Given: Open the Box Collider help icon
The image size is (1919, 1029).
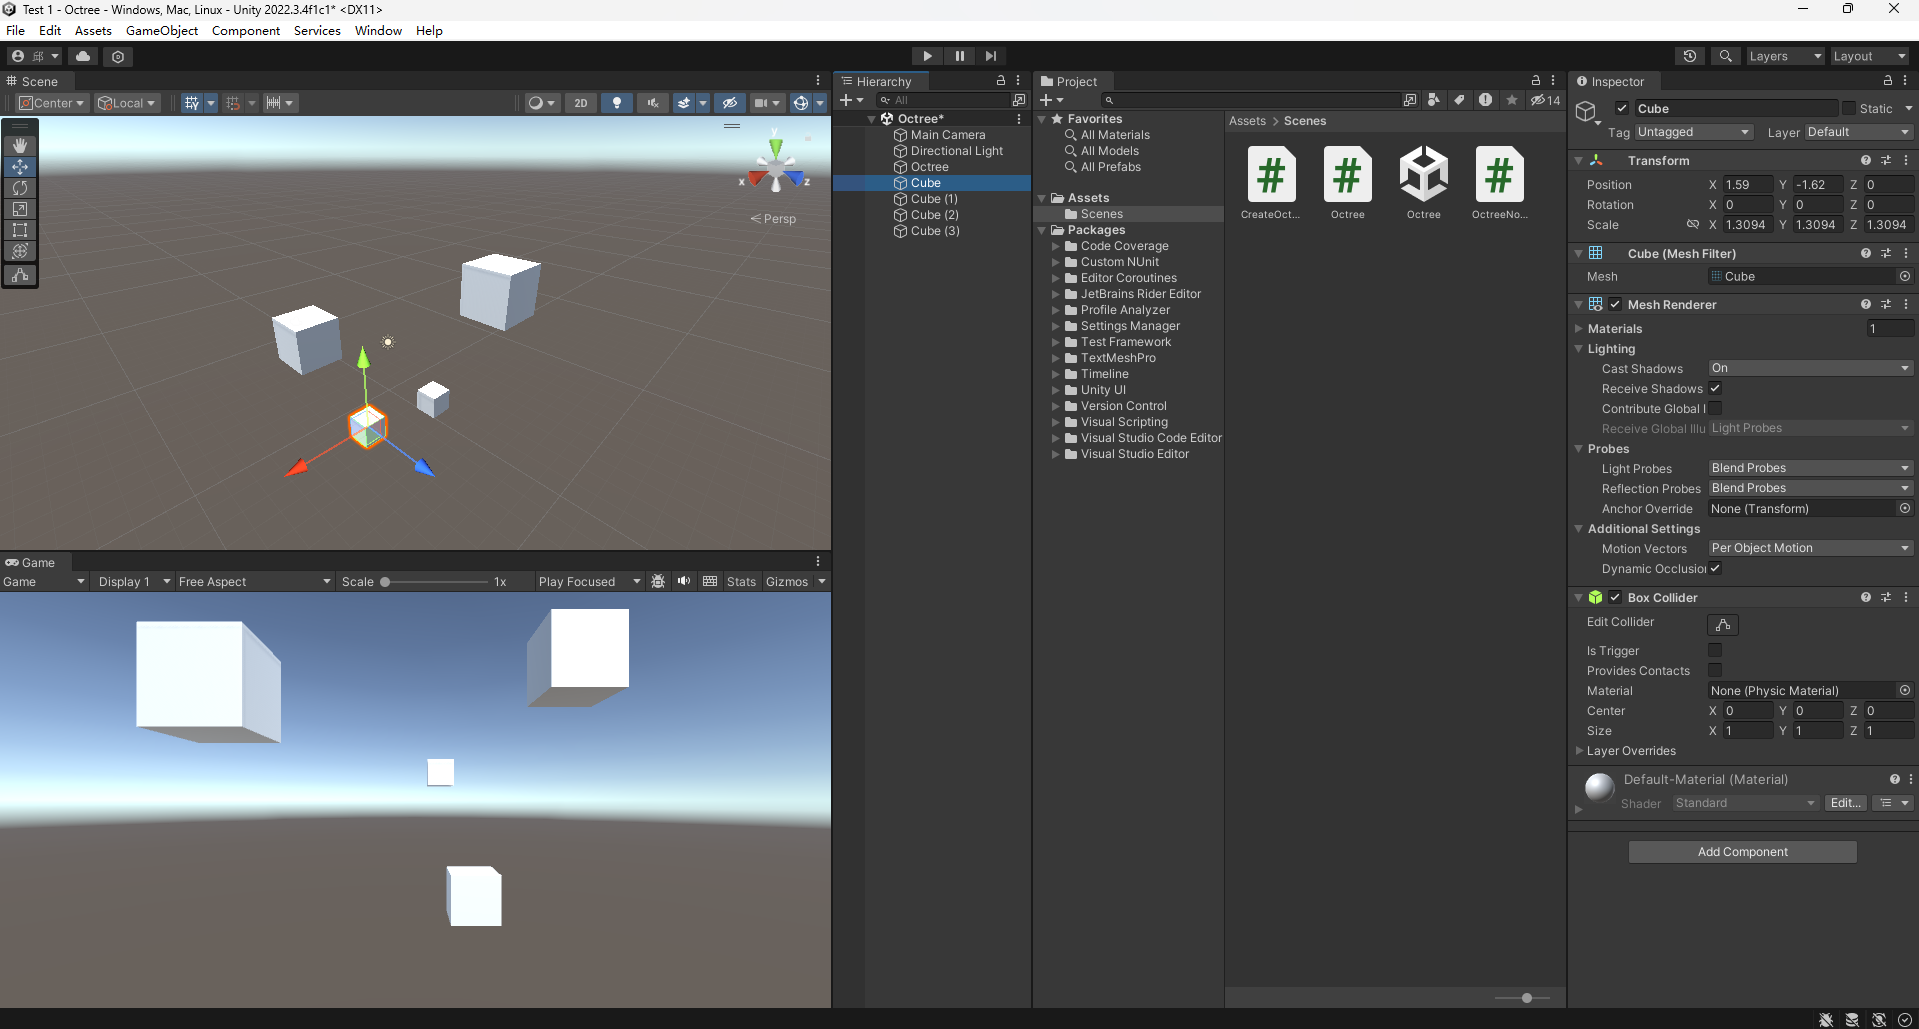Looking at the screenshot, I should point(1865,597).
